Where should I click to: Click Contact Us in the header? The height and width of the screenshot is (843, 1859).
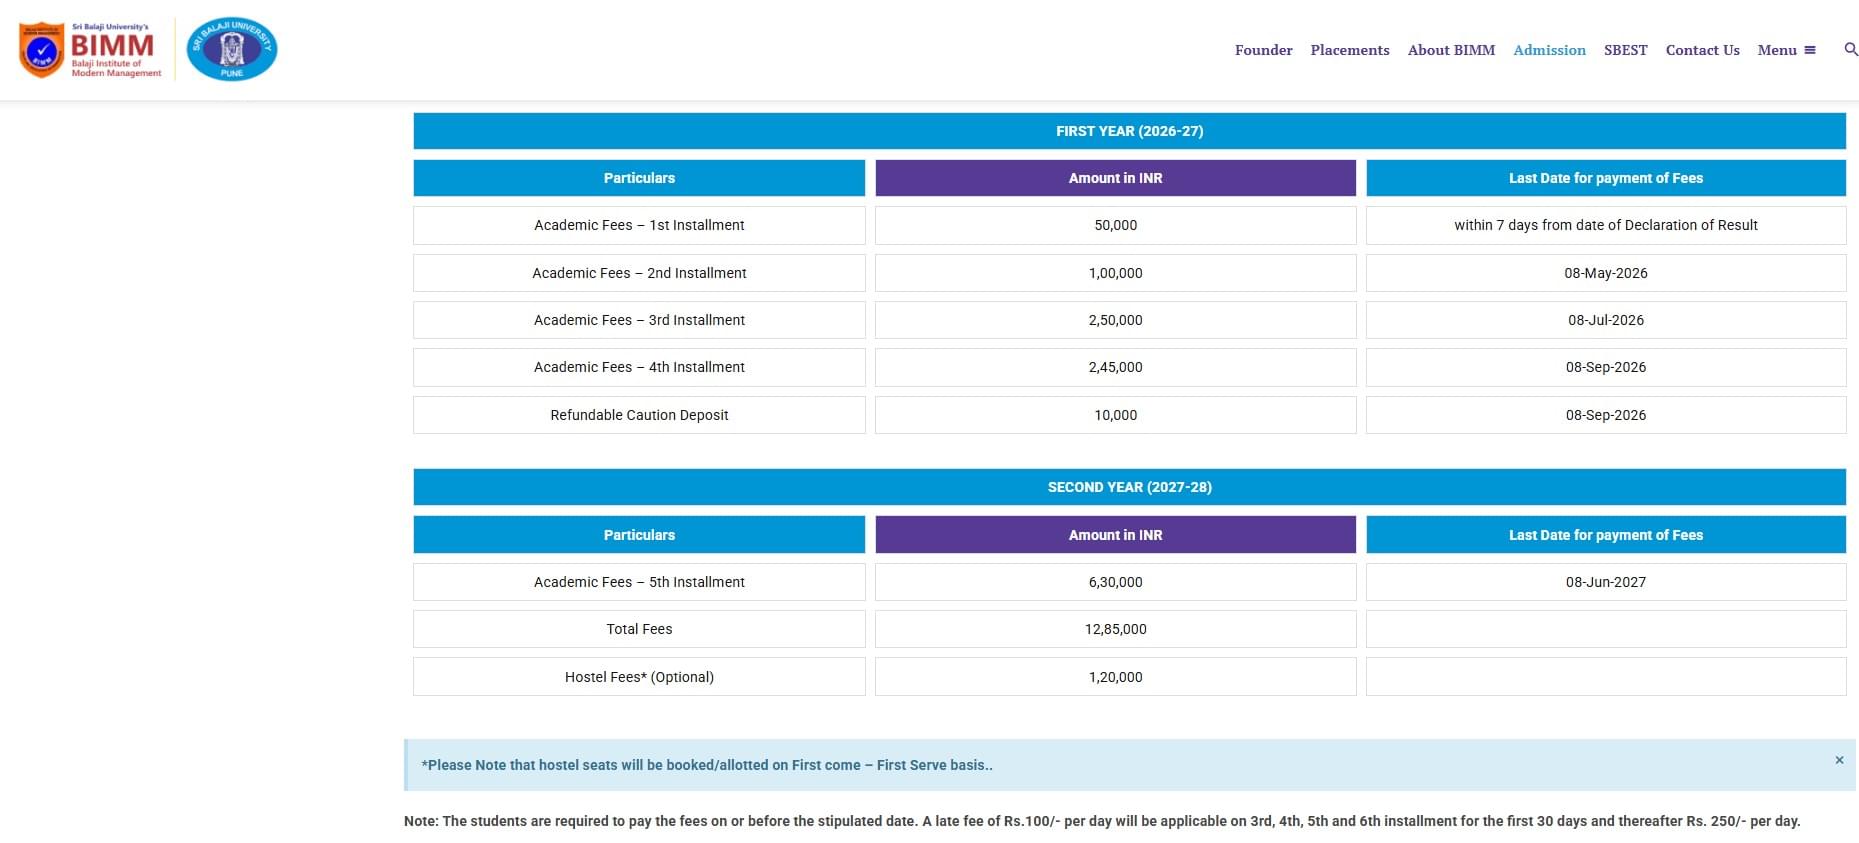tap(1702, 50)
